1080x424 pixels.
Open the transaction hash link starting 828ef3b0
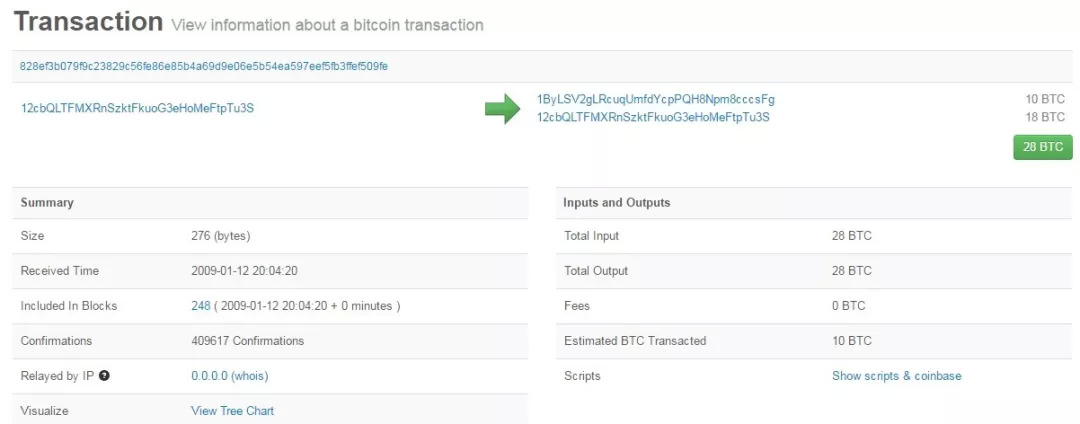(x=204, y=66)
